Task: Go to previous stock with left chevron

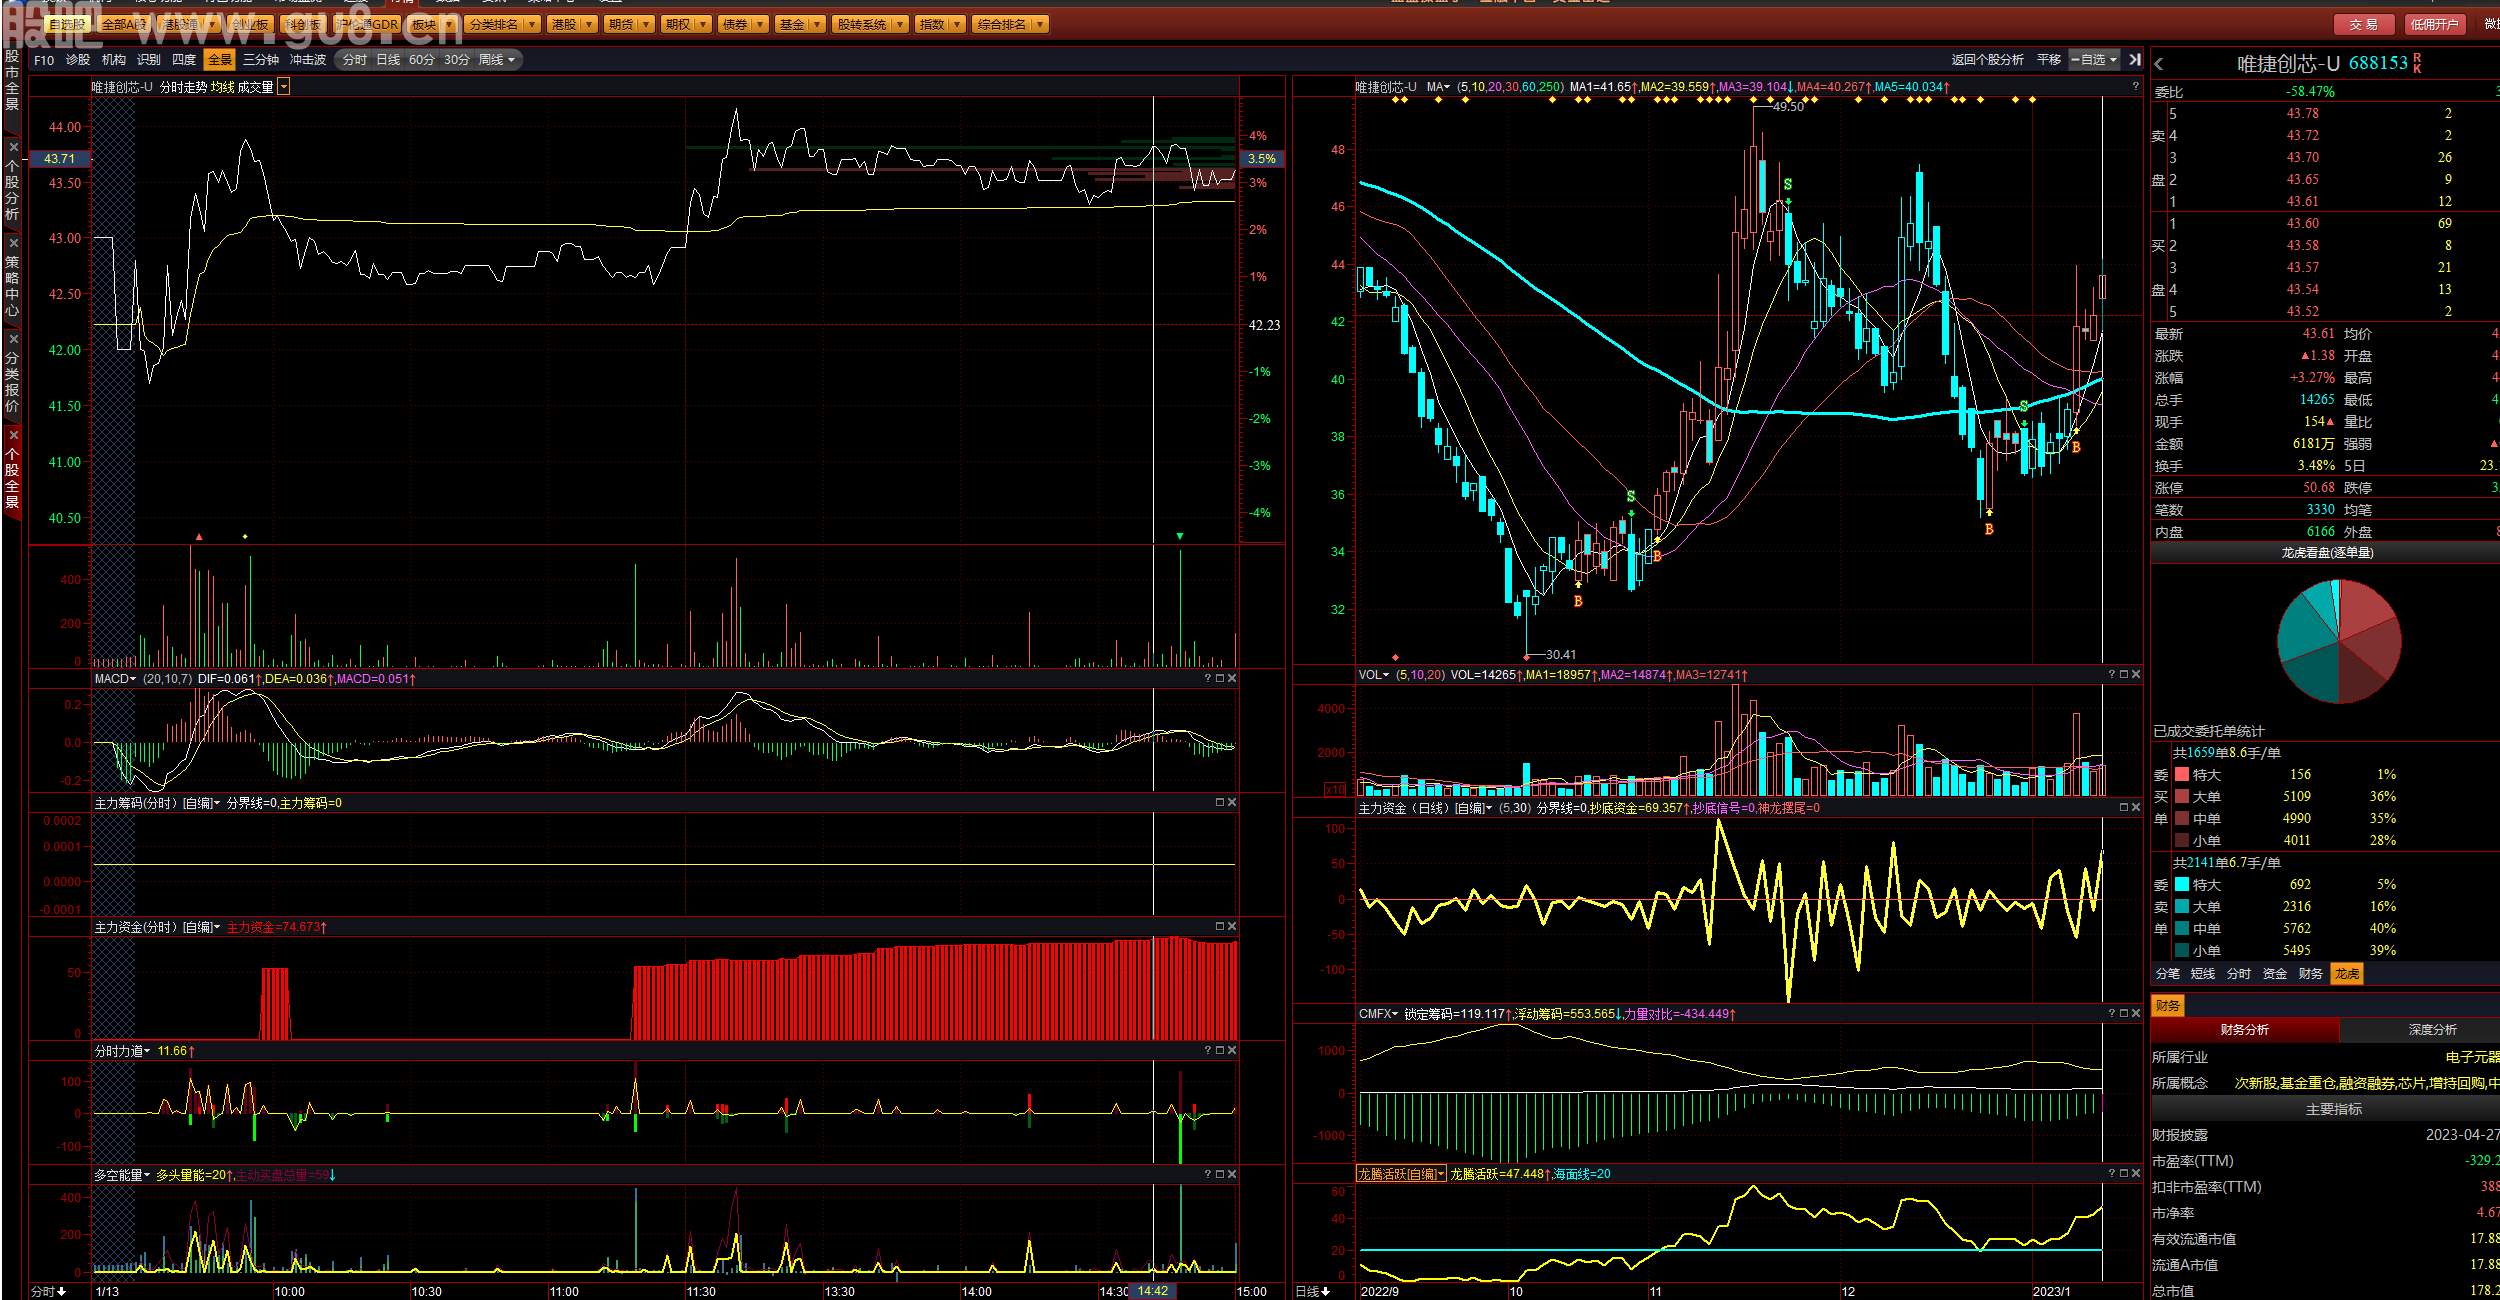Action: pos(2159,64)
